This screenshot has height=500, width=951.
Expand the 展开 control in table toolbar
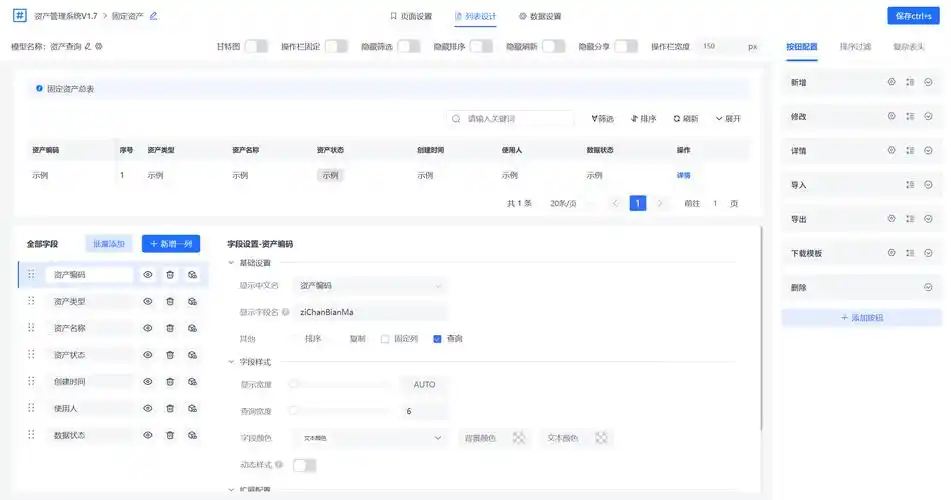coord(728,118)
